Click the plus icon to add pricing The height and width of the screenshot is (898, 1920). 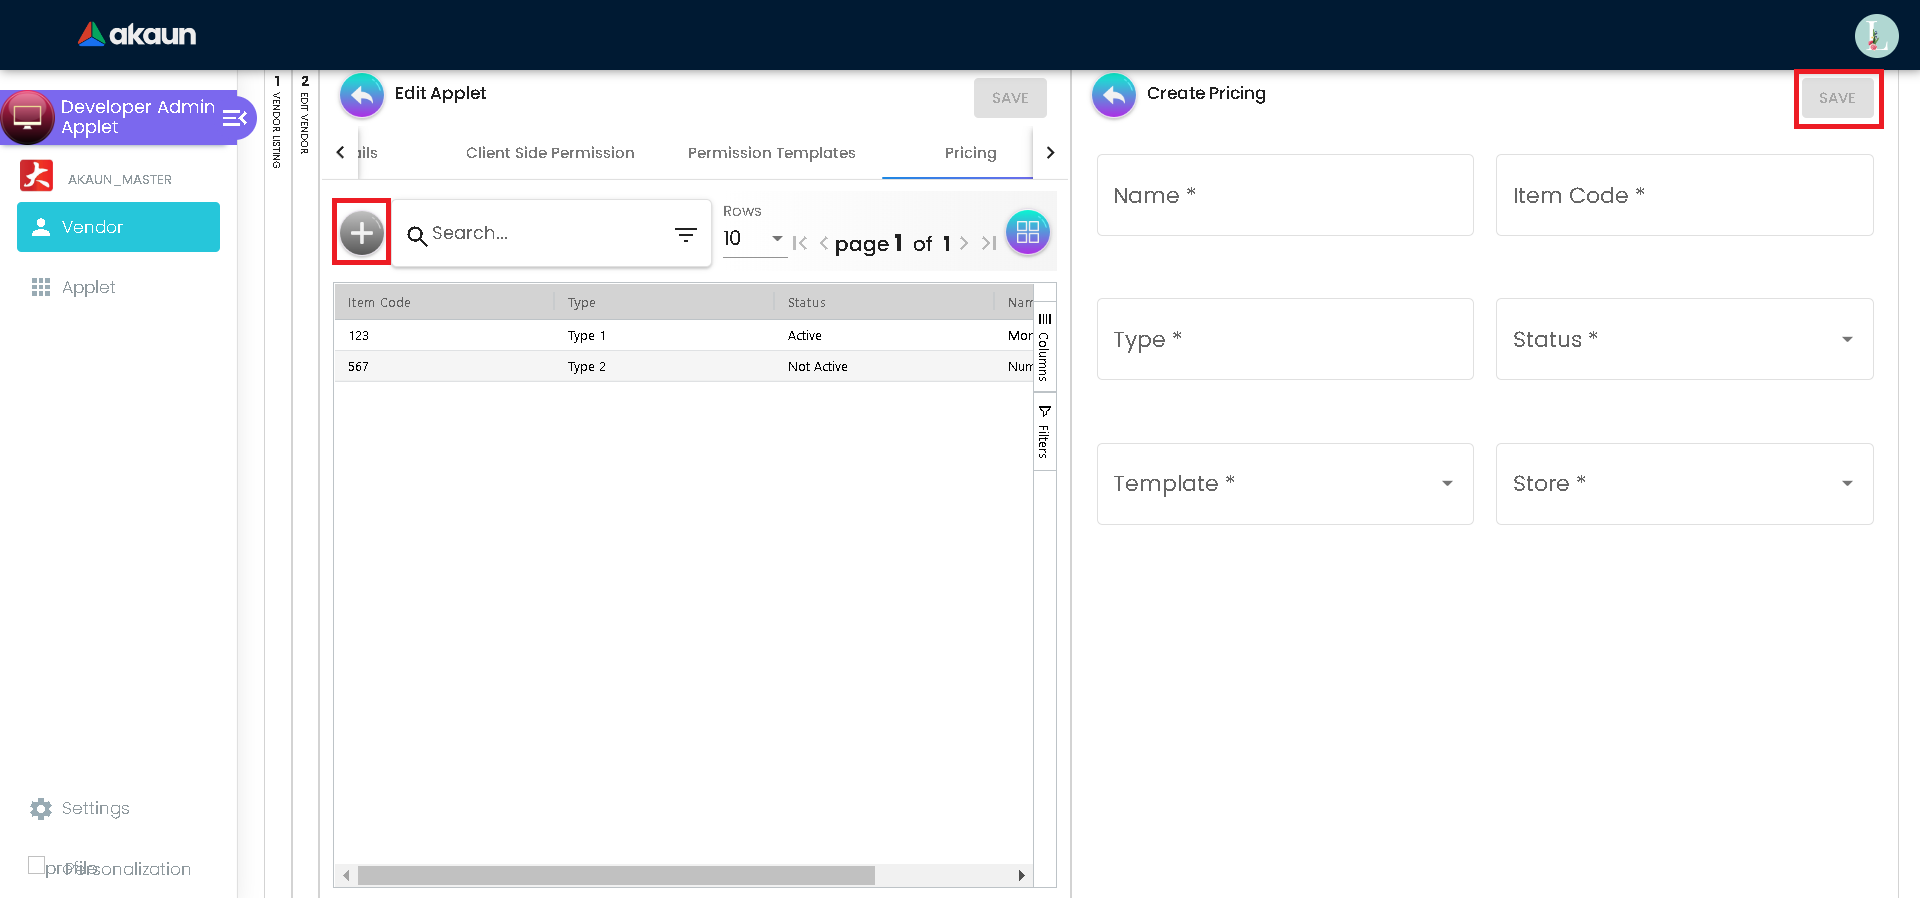(361, 233)
